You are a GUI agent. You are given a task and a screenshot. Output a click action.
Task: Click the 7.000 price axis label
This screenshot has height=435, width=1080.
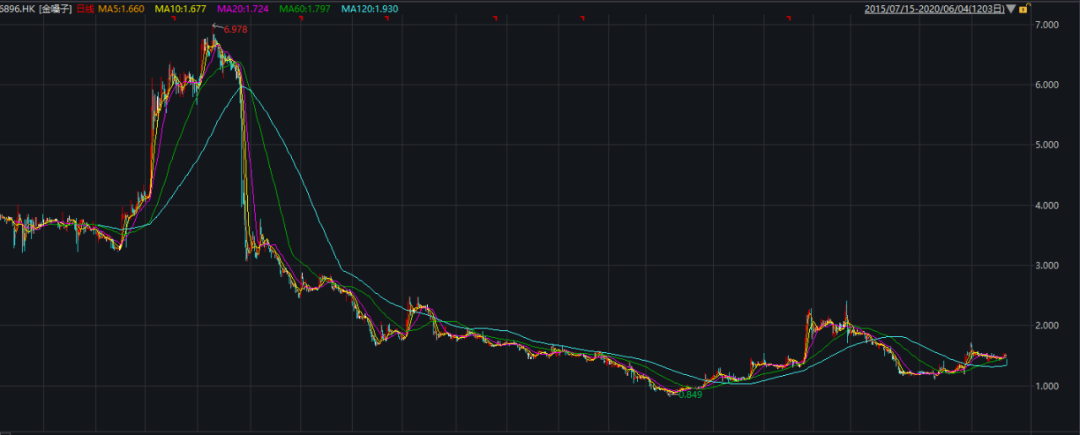(x=1047, y=24)
